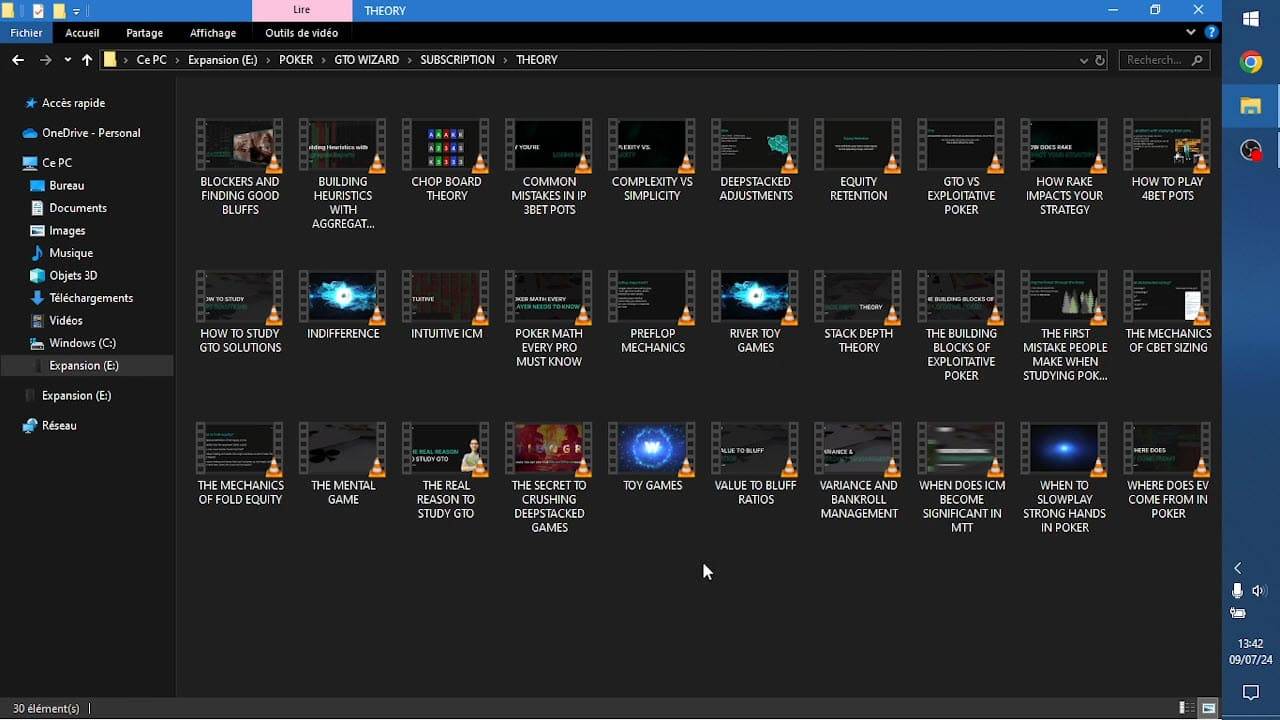The image size is (1280, 720).
Task: Open Google Chrome from taskbar
Action: 1251,62
